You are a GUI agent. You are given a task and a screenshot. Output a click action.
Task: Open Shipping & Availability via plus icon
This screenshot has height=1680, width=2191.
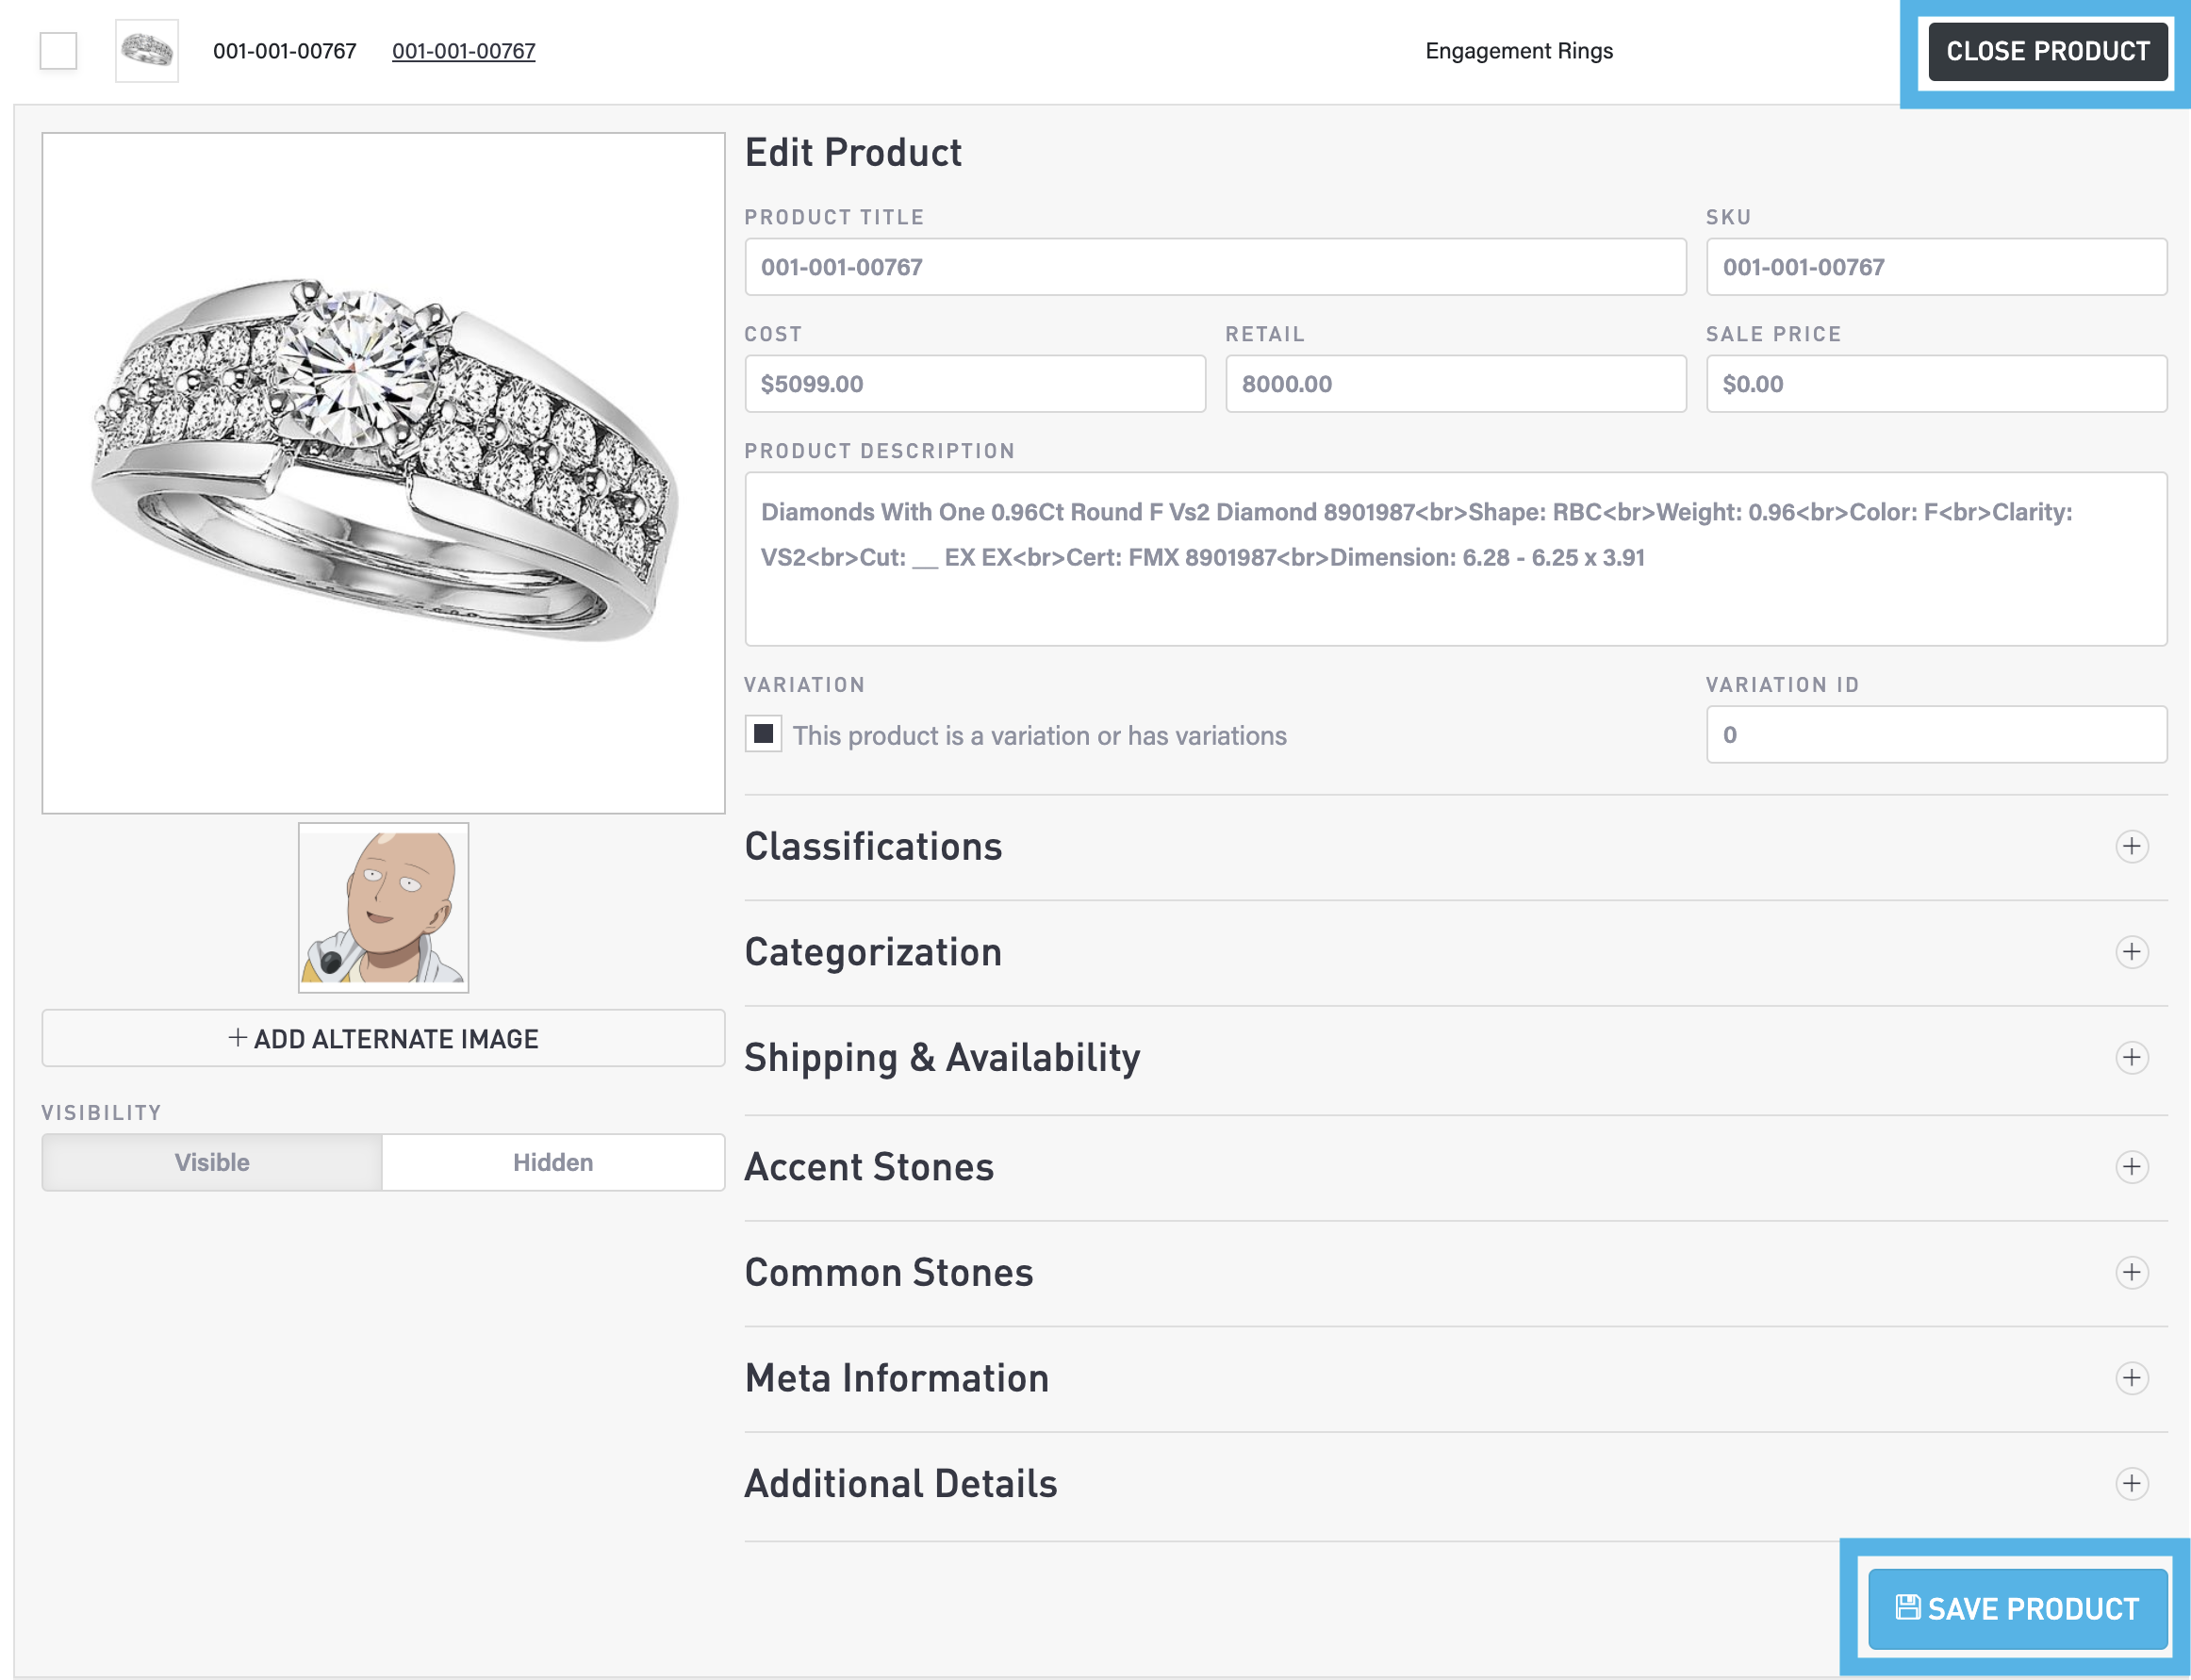coord(2131,1057)
